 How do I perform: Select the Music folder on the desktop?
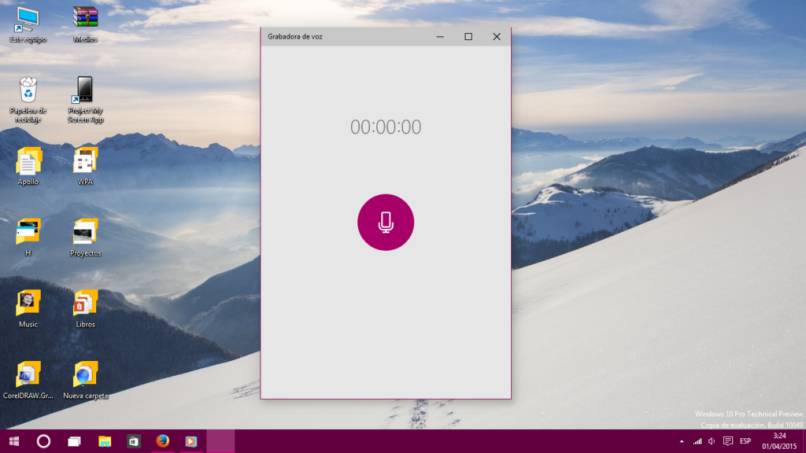pyautogui.click(x=28, y=303)
